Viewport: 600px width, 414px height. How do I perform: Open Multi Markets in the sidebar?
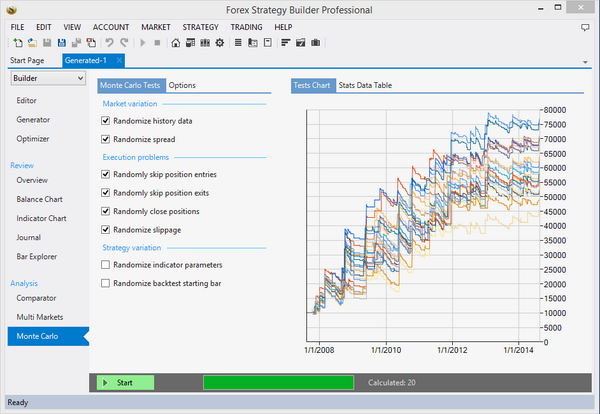pyautogui.click(x=40, y=317)
